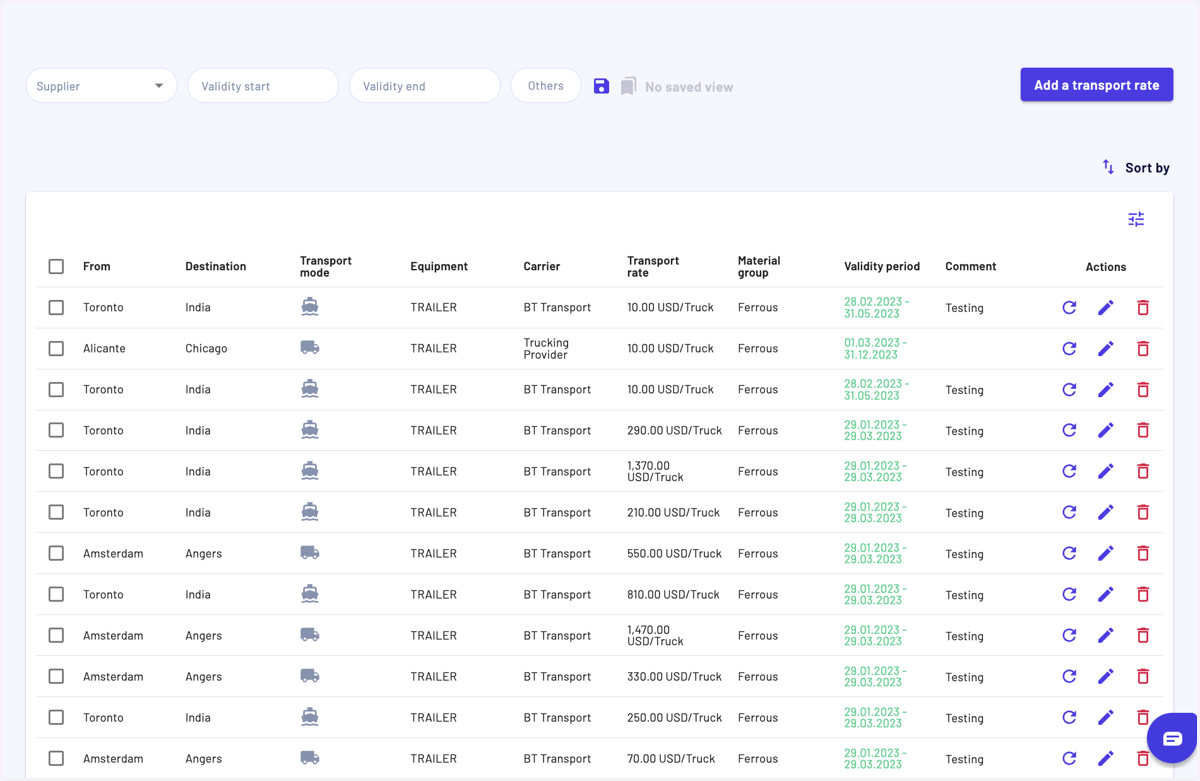Viewport: 1200px width, 781px height.
Task: Renew the 70.00 USD/Truck rate
Action: [1069, 758]
